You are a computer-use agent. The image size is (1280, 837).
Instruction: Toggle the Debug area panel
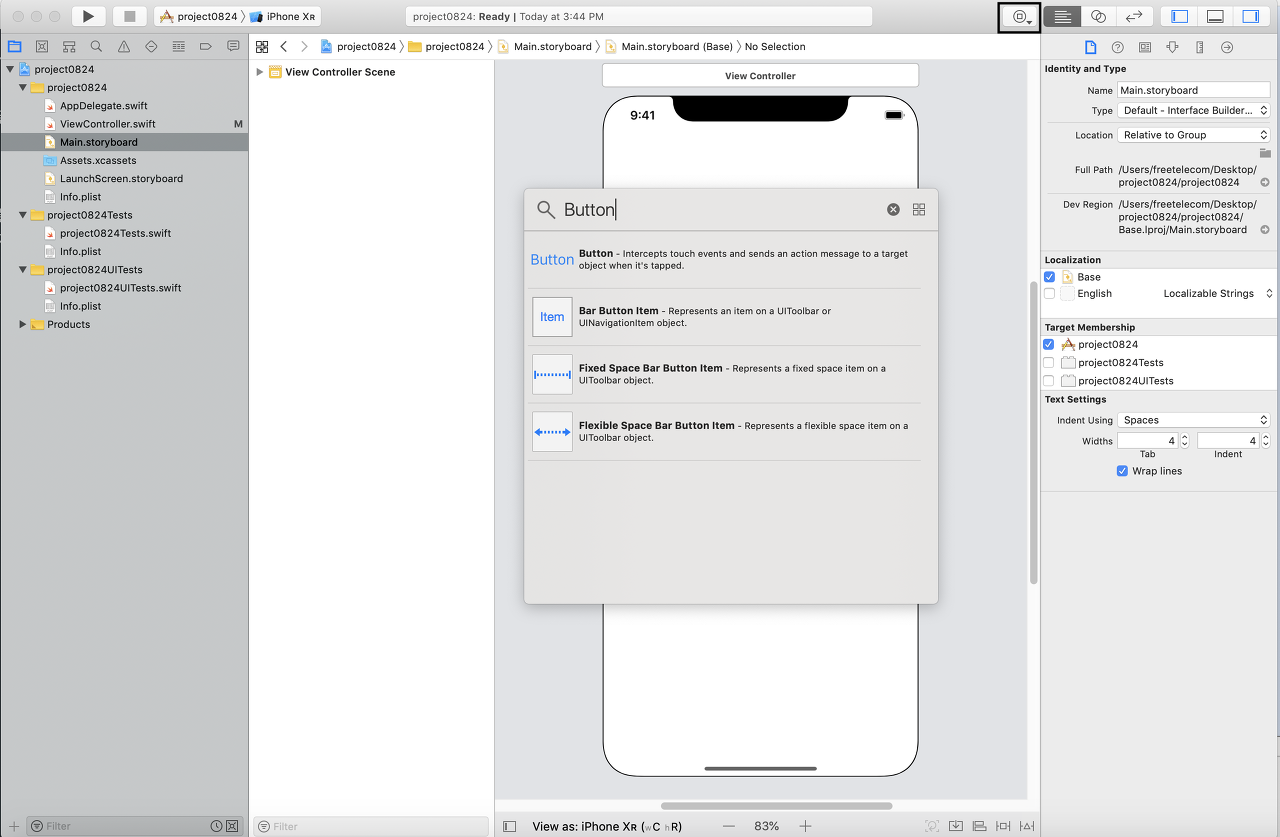pos(1215,17)
